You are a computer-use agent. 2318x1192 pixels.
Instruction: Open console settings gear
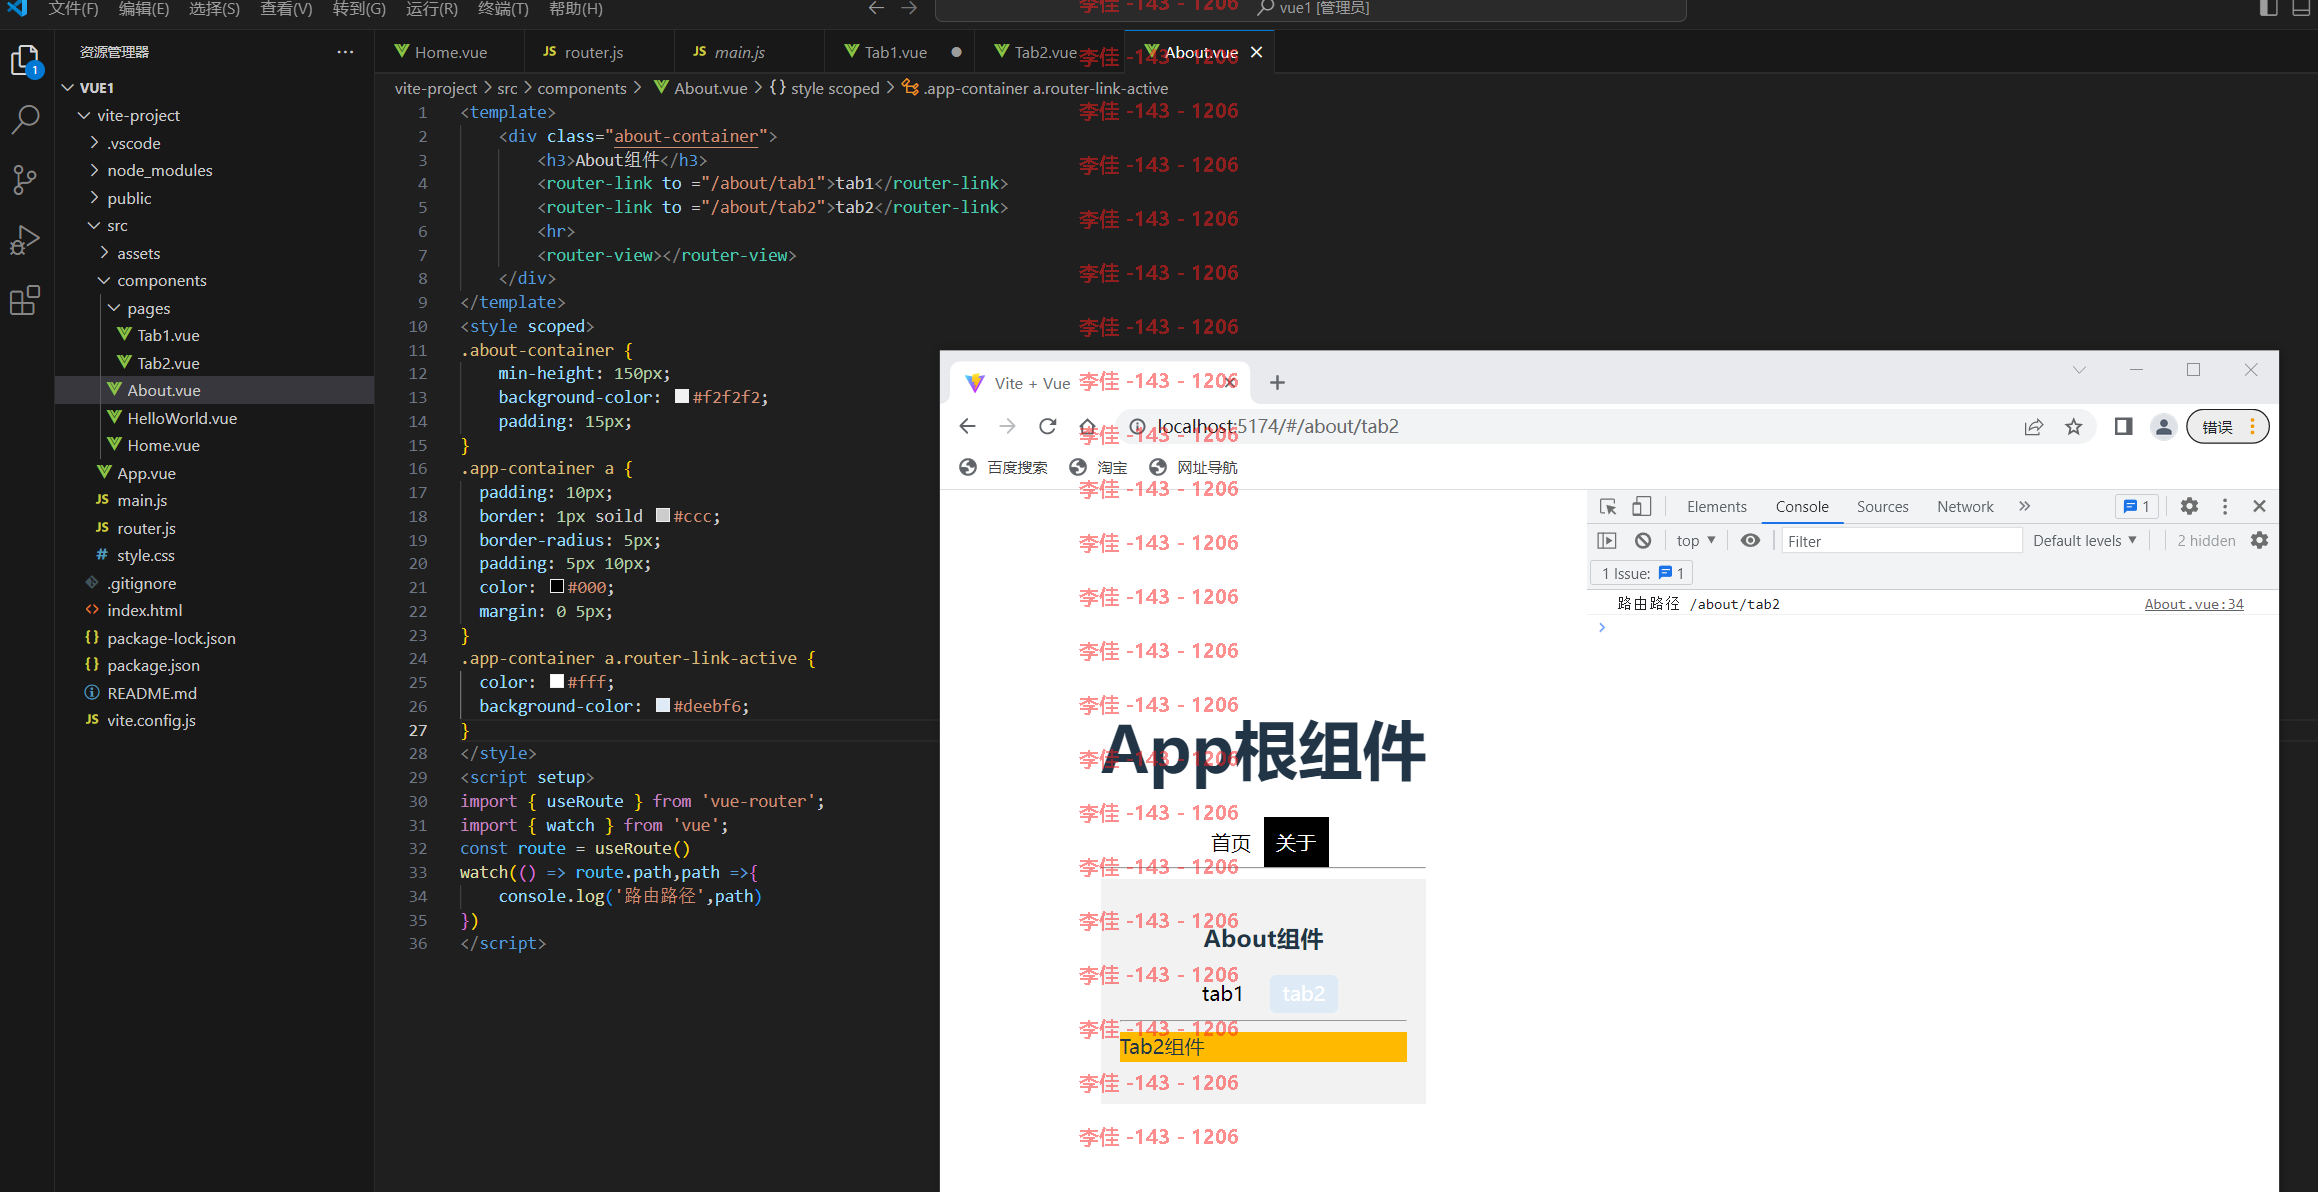pos(2259,541)
